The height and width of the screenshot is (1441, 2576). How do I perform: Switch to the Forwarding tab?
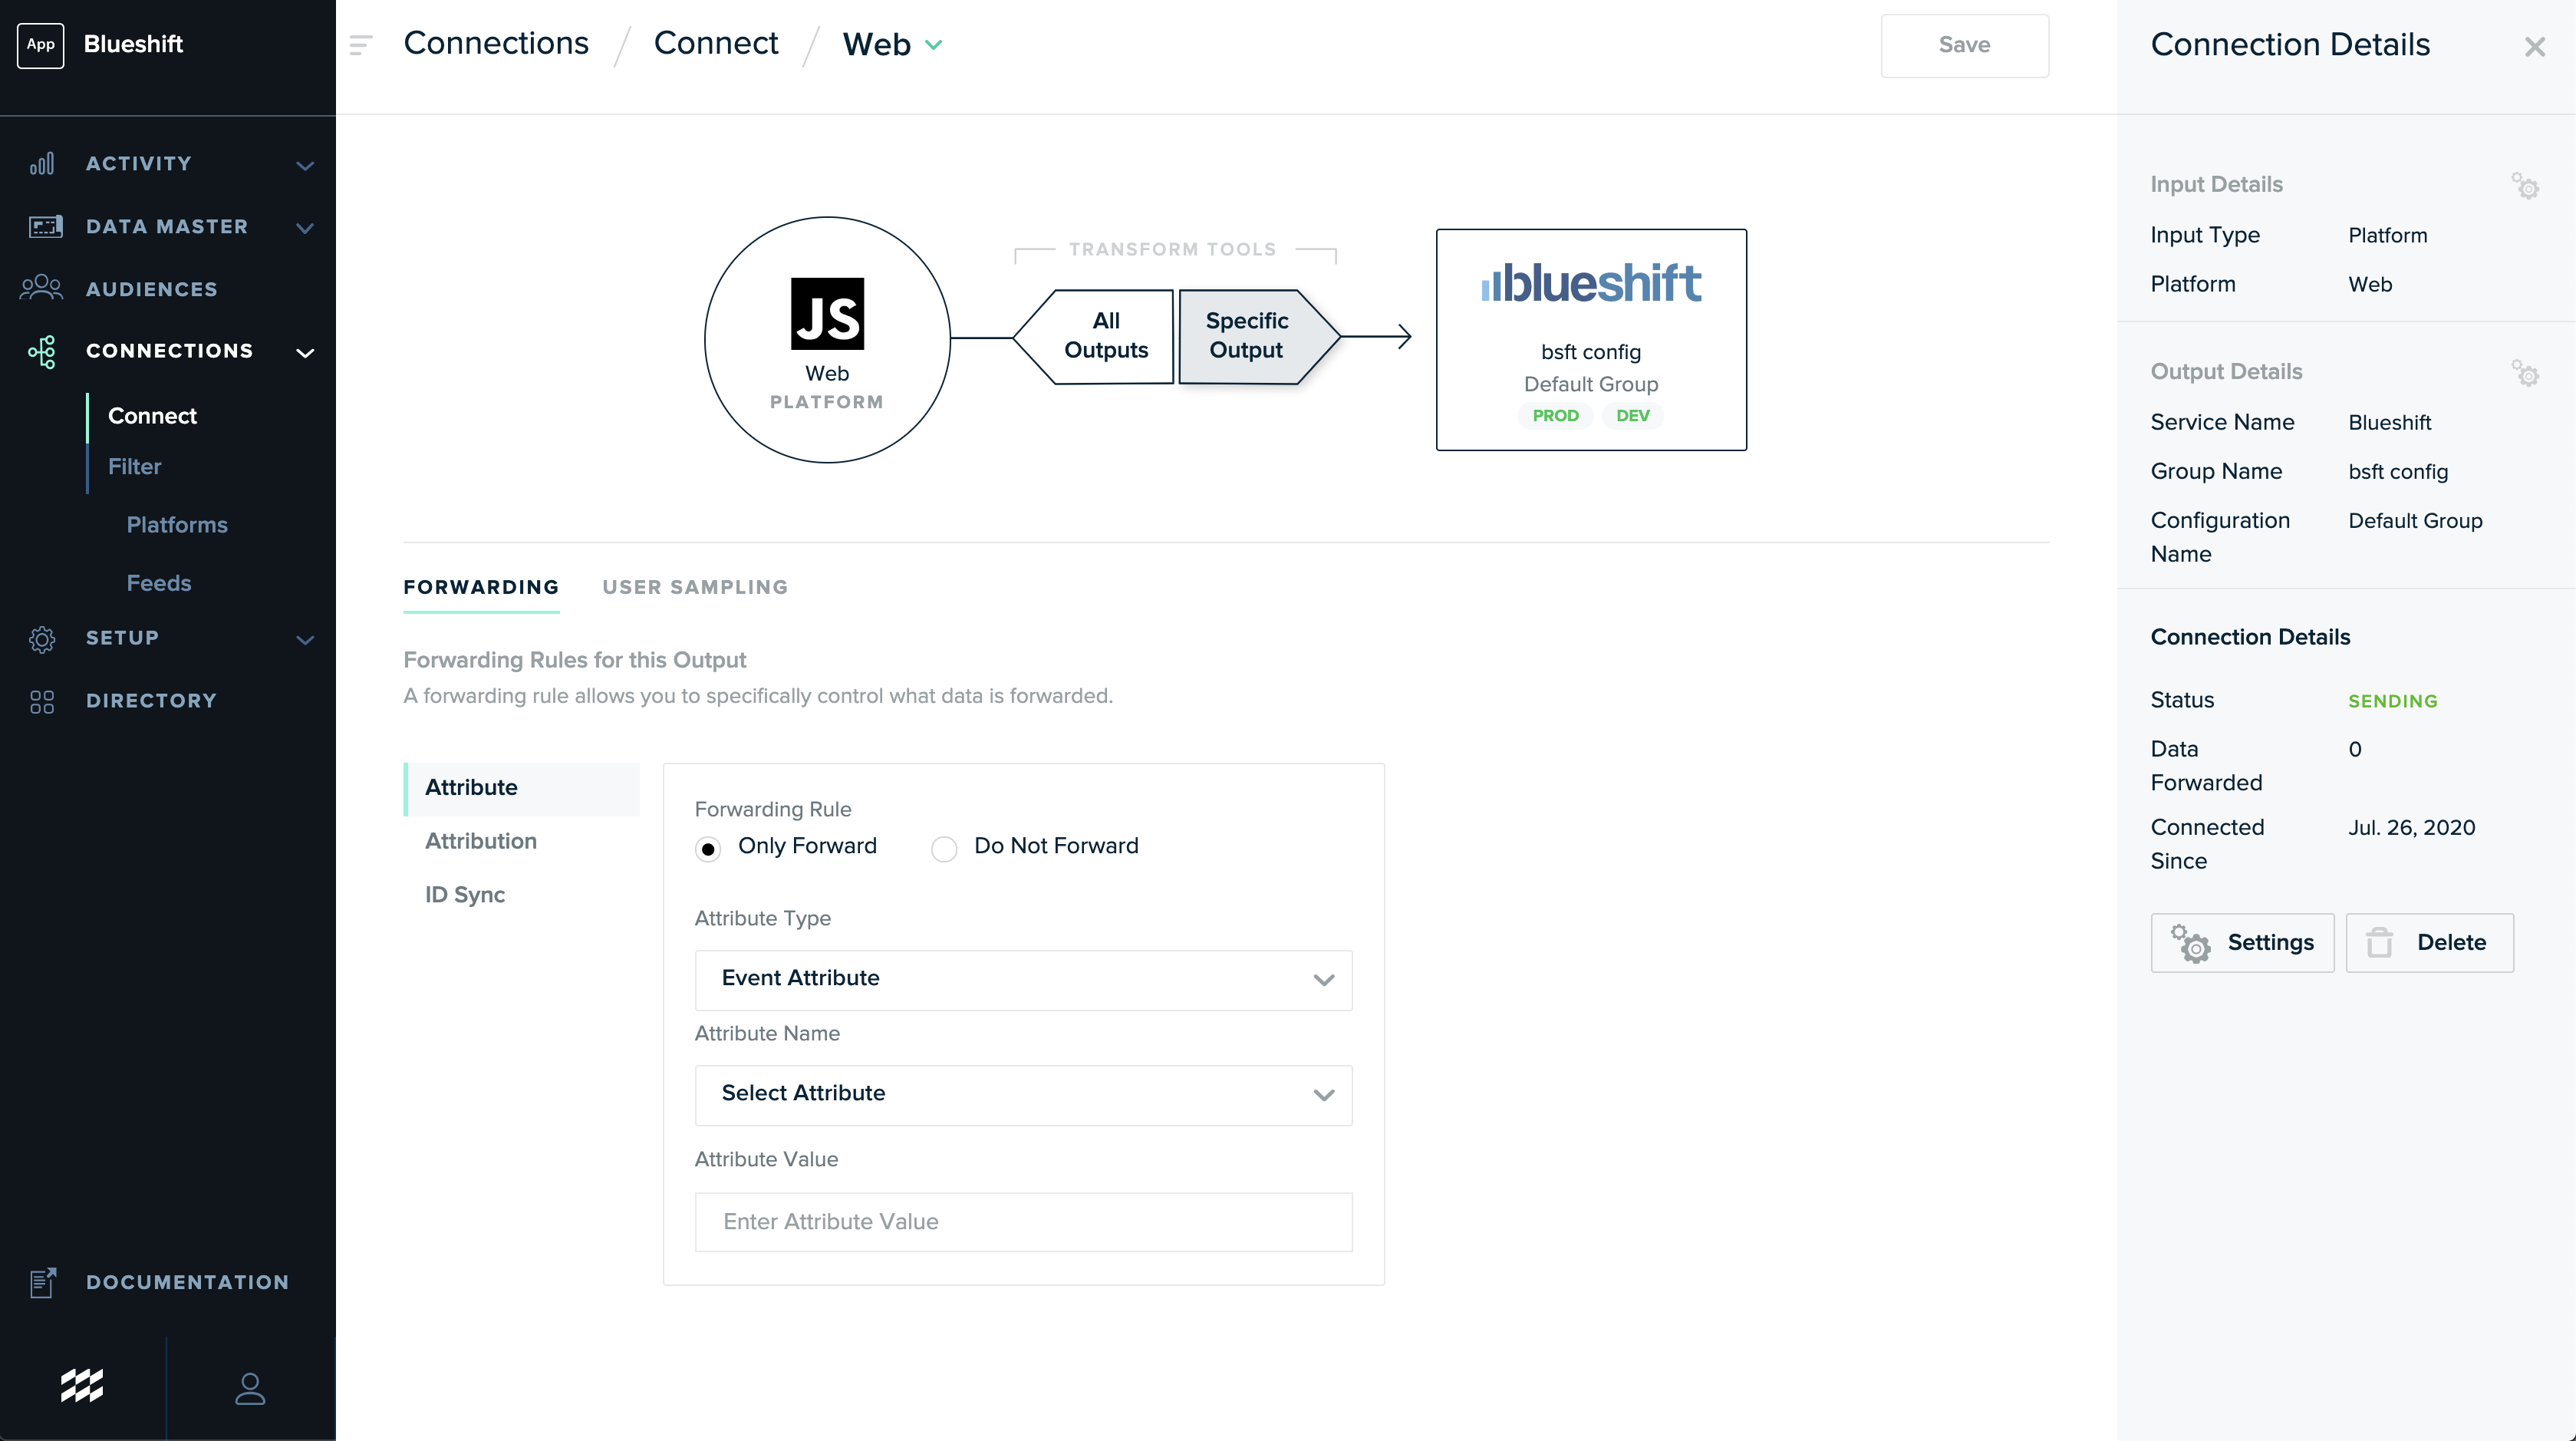click(481, 587)
